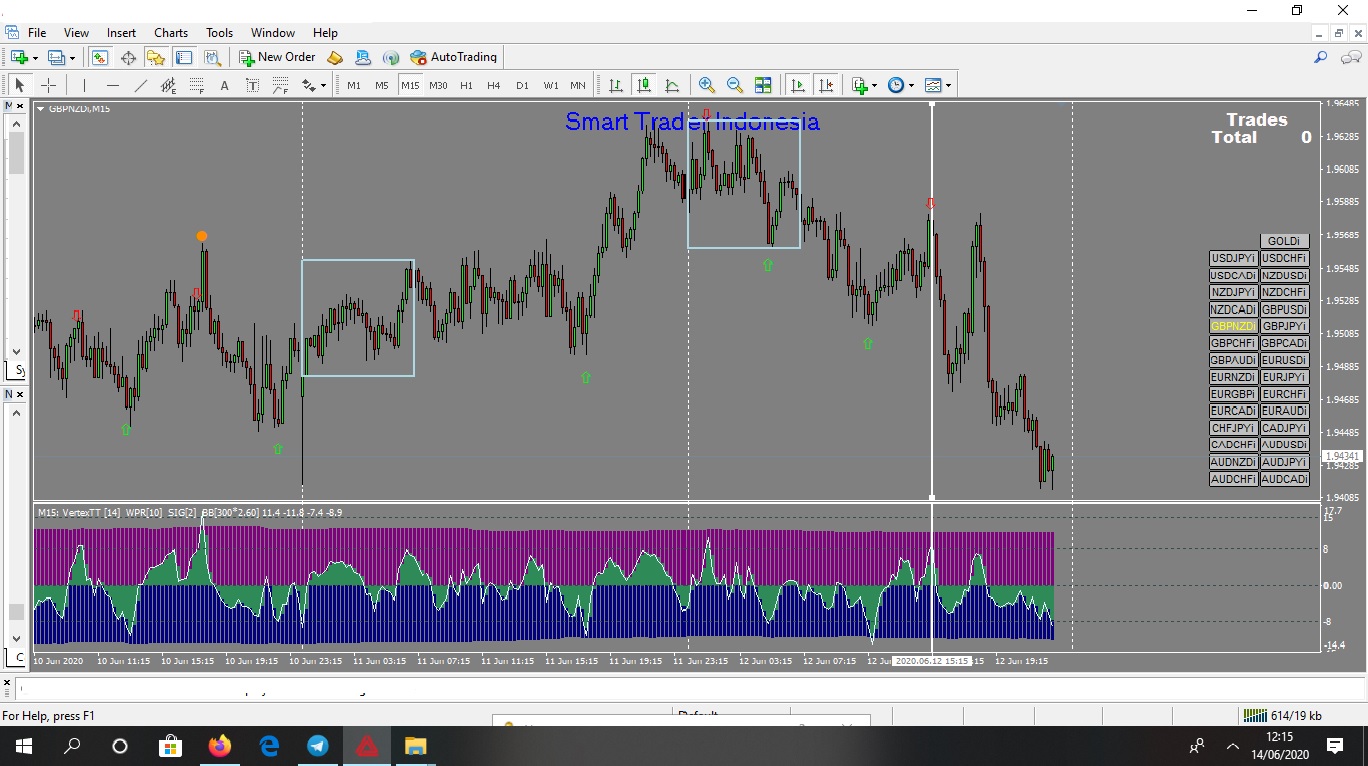
Task: Zoom in on the chart
Action: click(x=707, y=85)
